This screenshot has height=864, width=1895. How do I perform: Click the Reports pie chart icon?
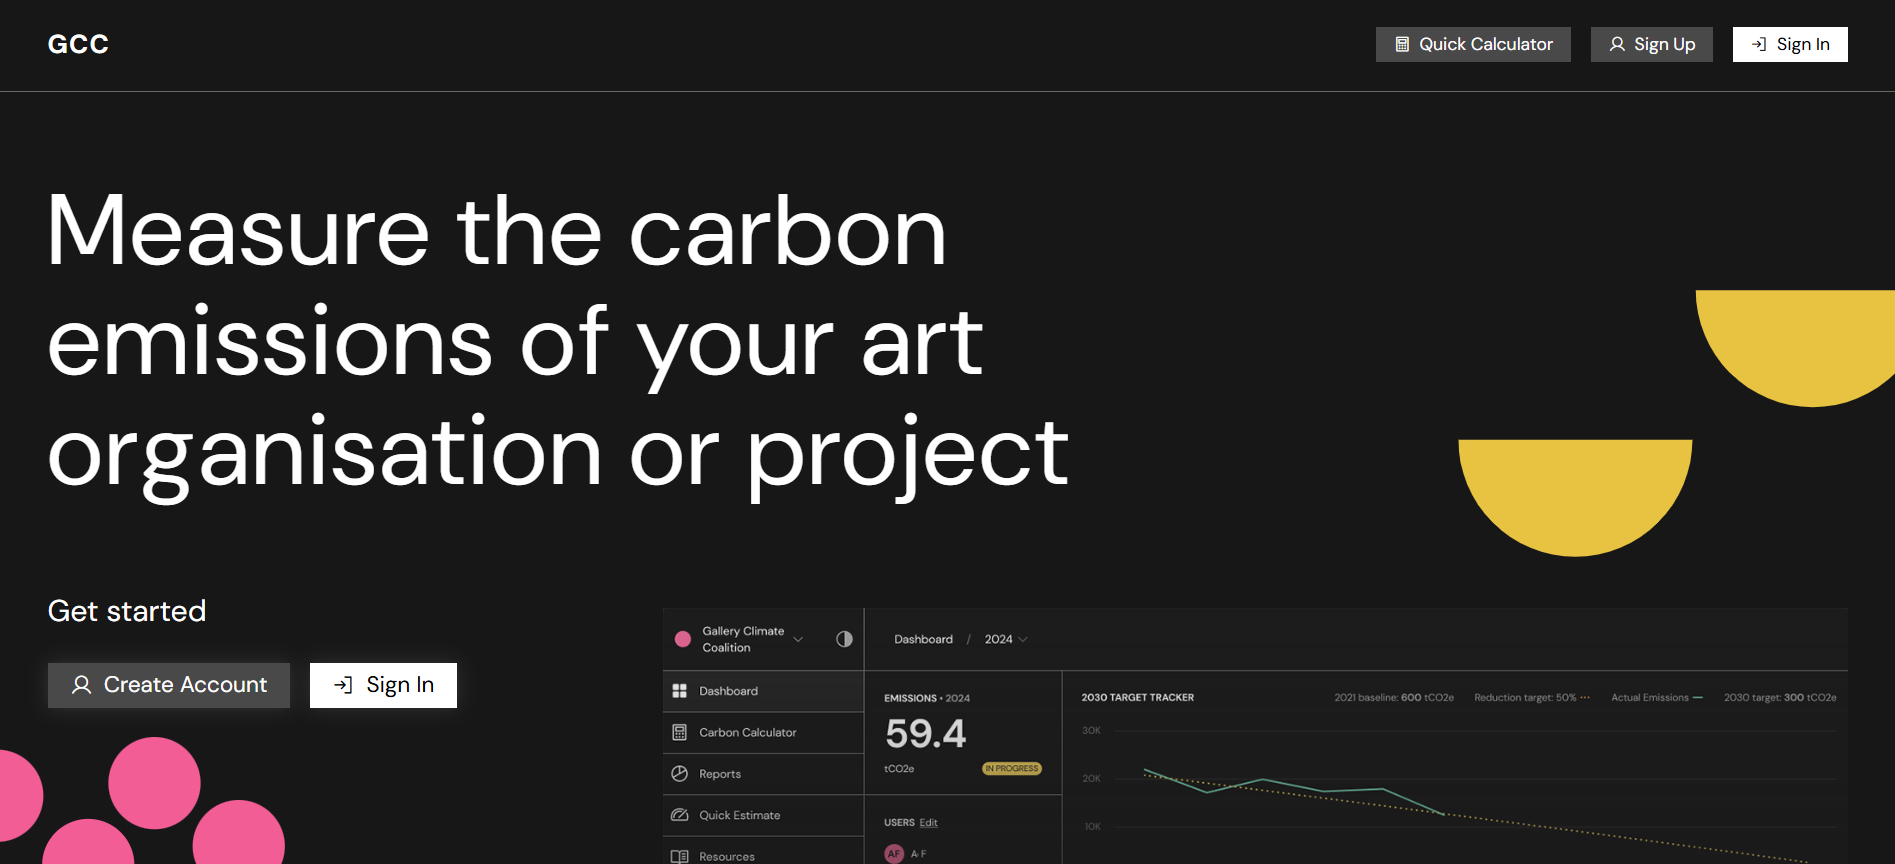pyautogui.click(x=680, y=774)
